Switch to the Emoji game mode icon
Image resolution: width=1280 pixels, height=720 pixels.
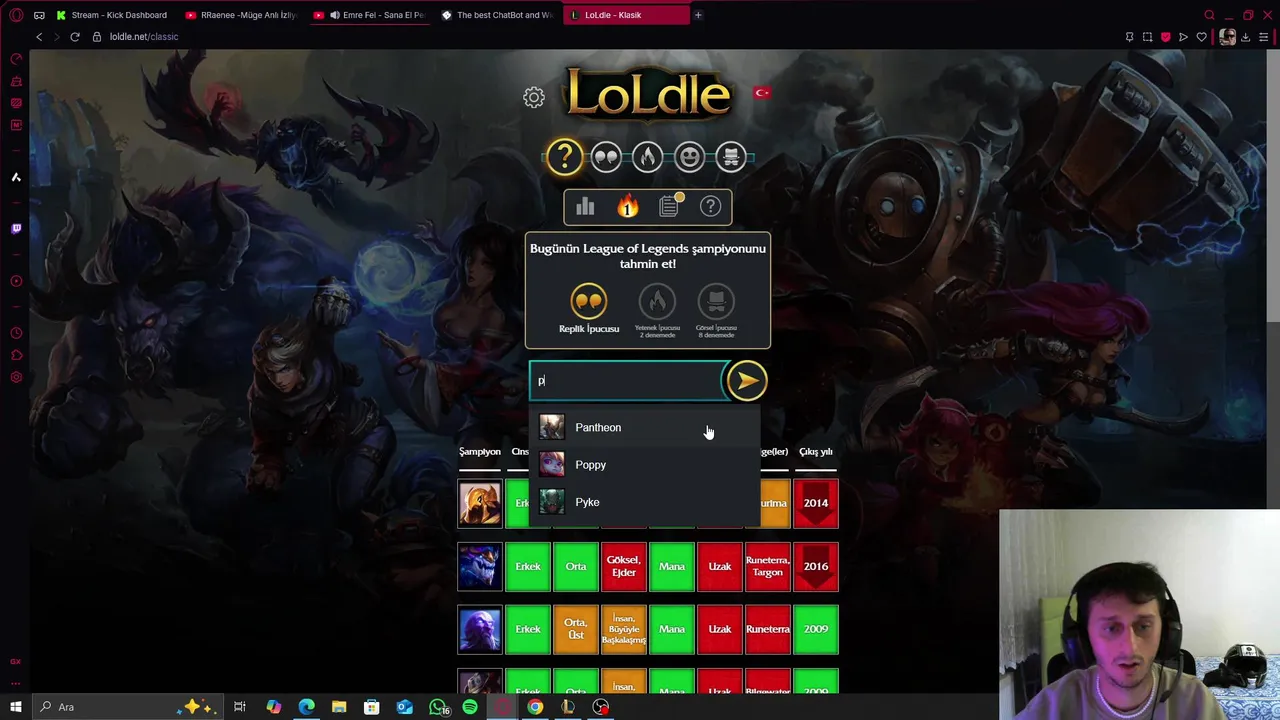[x=689, y=157]
